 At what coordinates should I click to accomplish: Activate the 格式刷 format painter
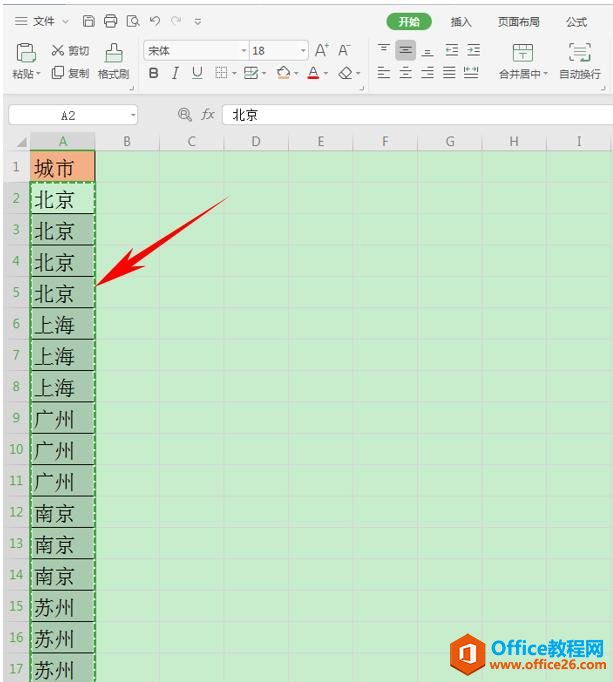tap(114, 61)
